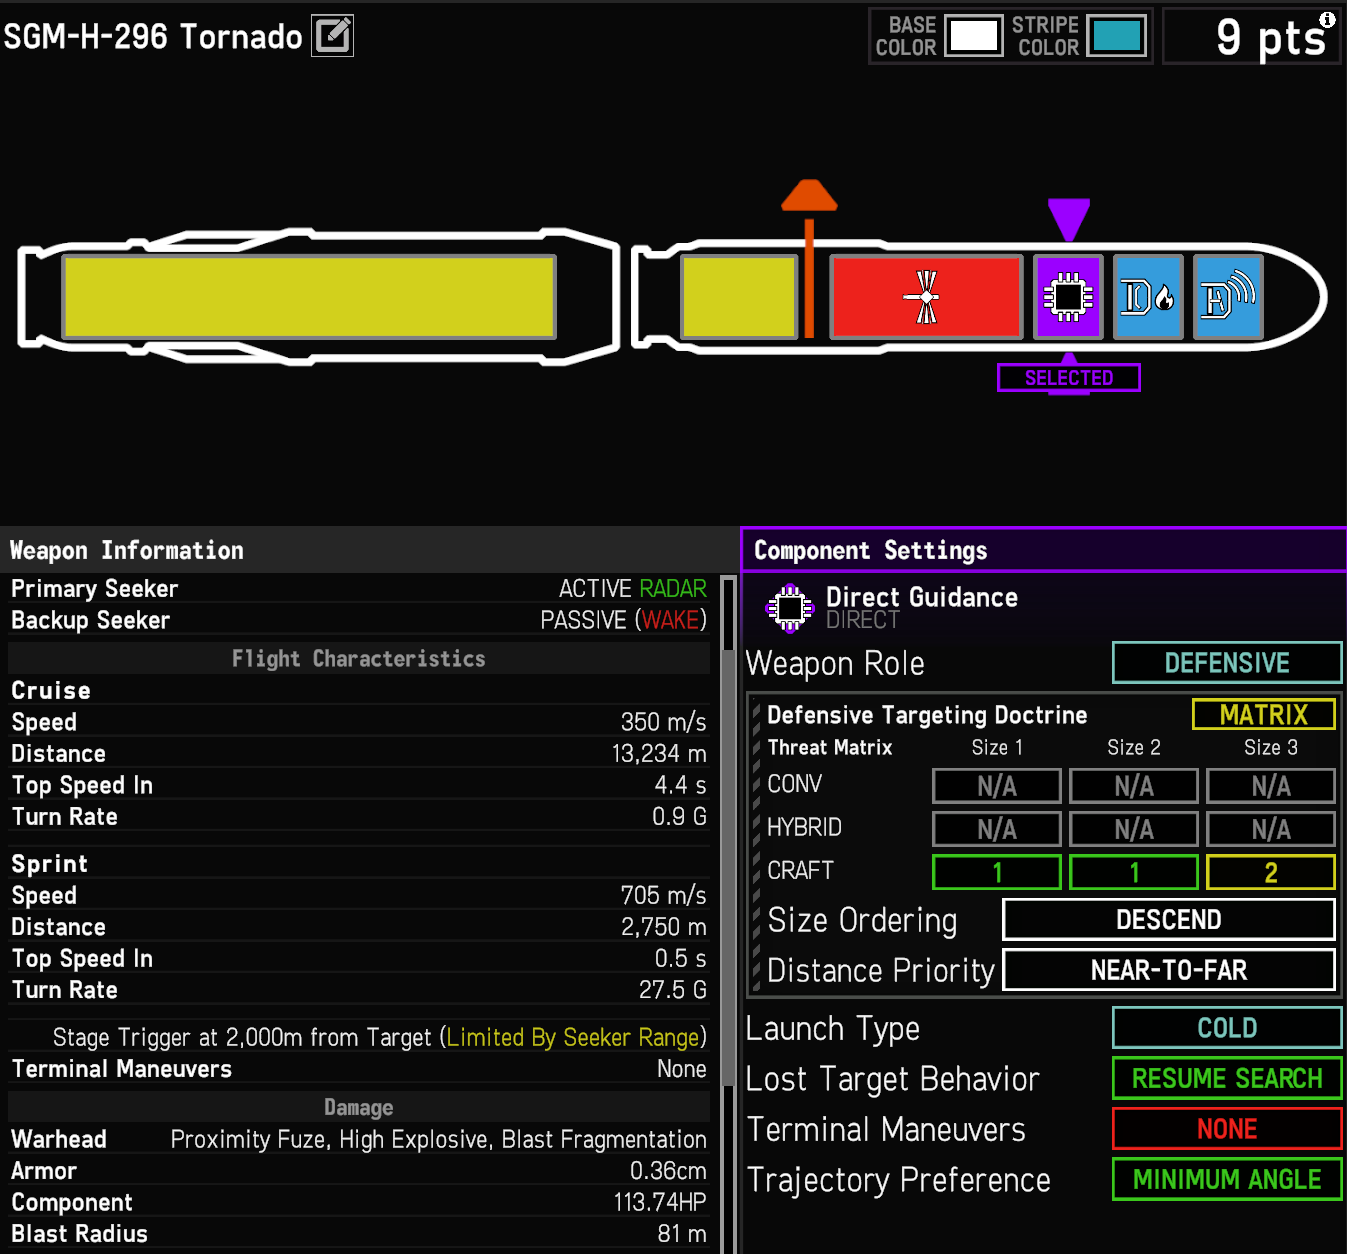Open the white base color swatch
Image resolution: width=1347 pixels, height=1254 pixels.
974,36
